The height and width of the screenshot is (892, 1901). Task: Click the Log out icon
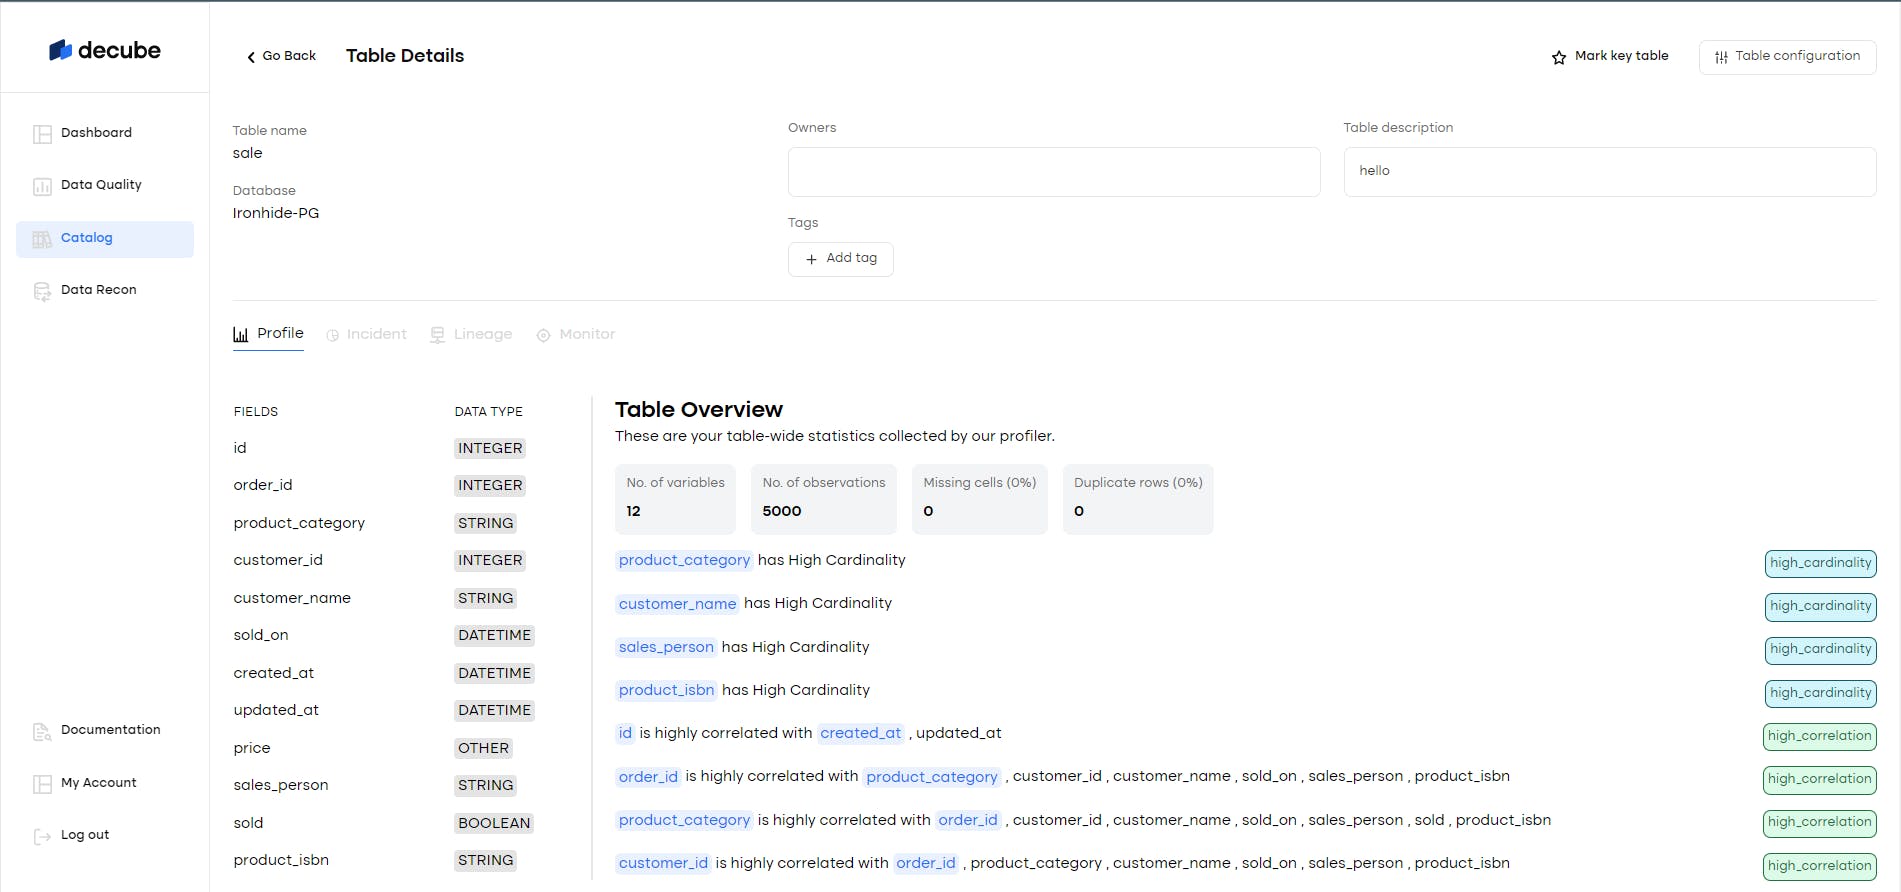(42, 836)
